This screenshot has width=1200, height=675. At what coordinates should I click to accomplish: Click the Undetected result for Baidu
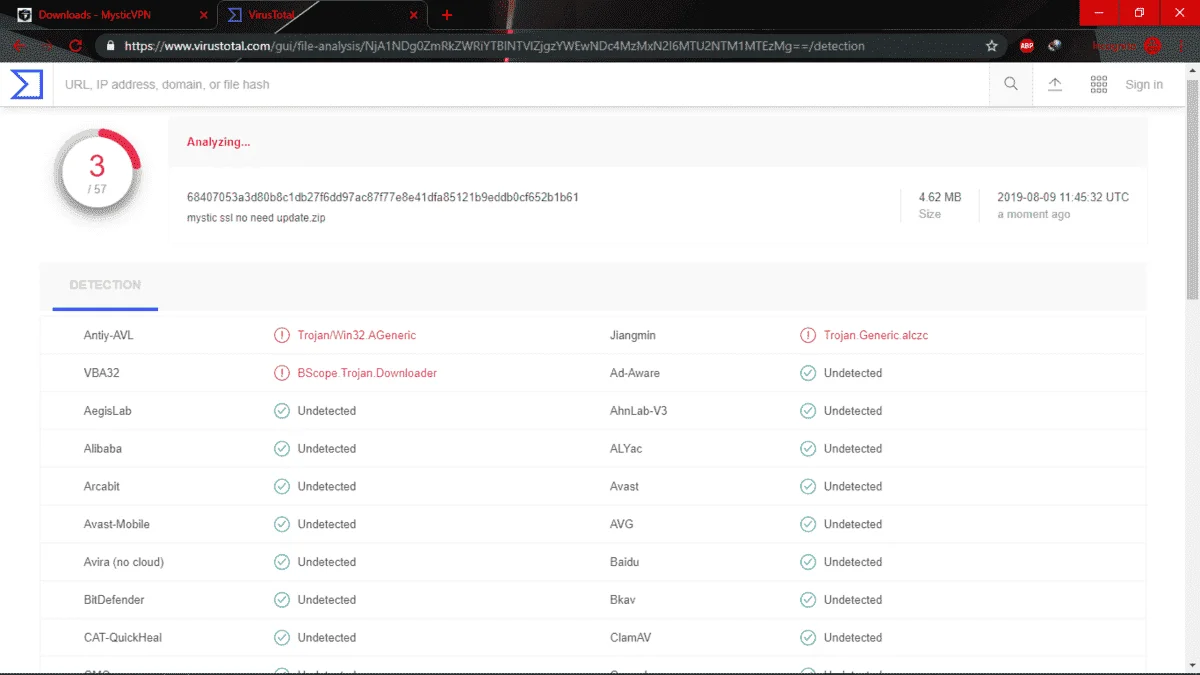coord(853,562)
